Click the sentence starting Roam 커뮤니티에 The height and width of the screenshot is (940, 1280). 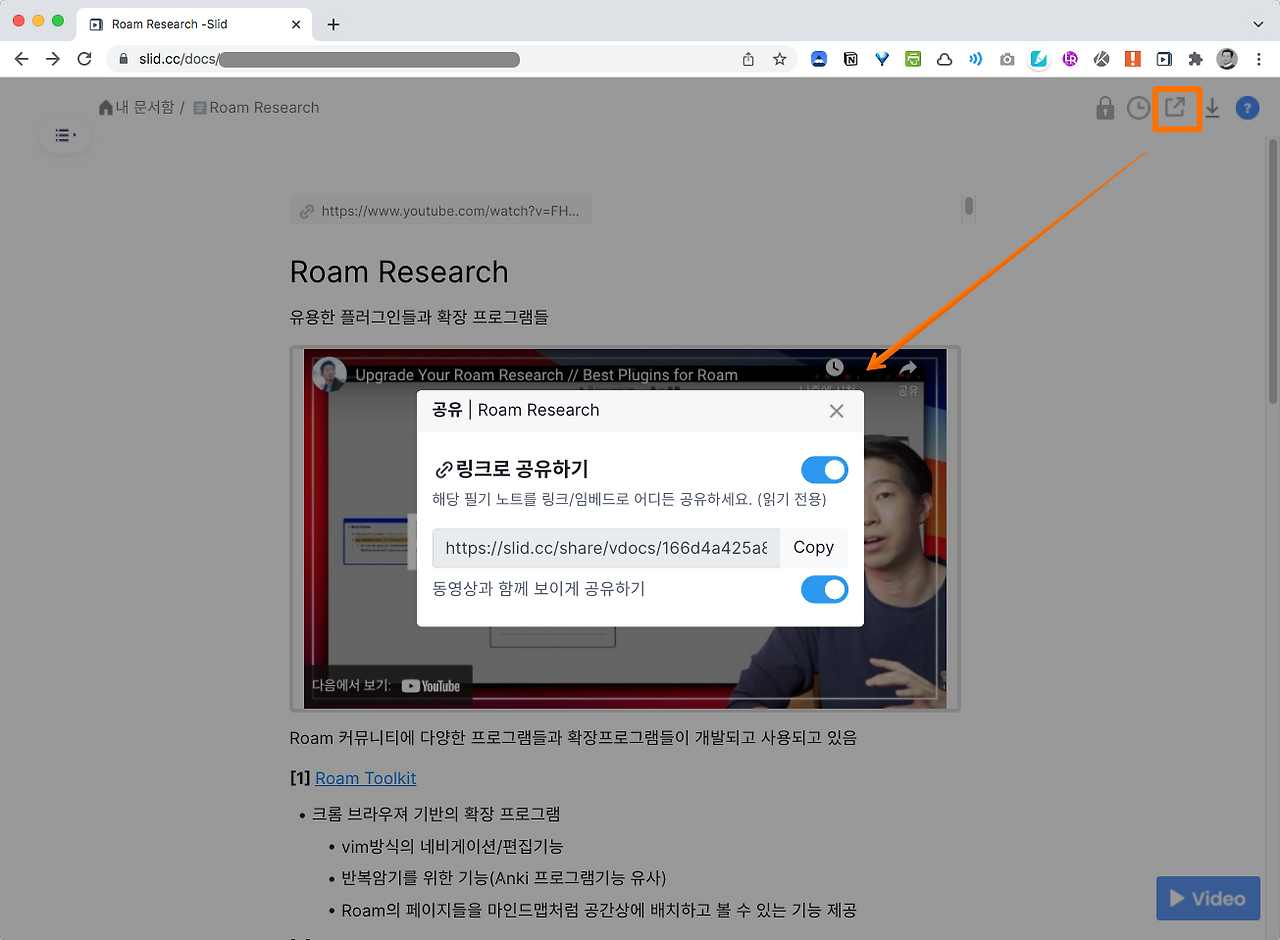coord(573,738)
